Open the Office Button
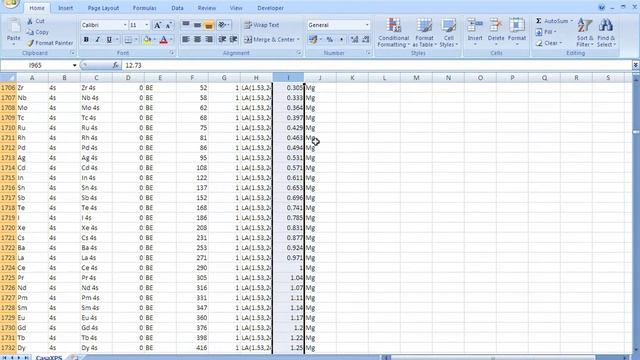Screen dimensions: 640x360 (x=10, y=3)
